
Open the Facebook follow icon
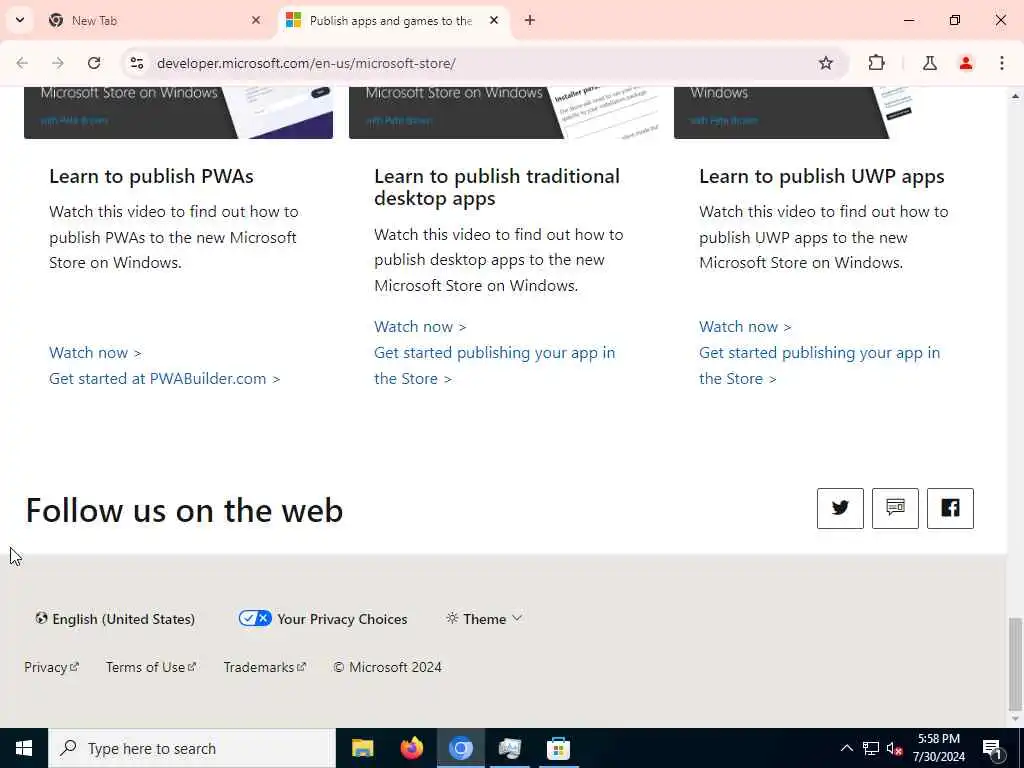click(950, 508)
